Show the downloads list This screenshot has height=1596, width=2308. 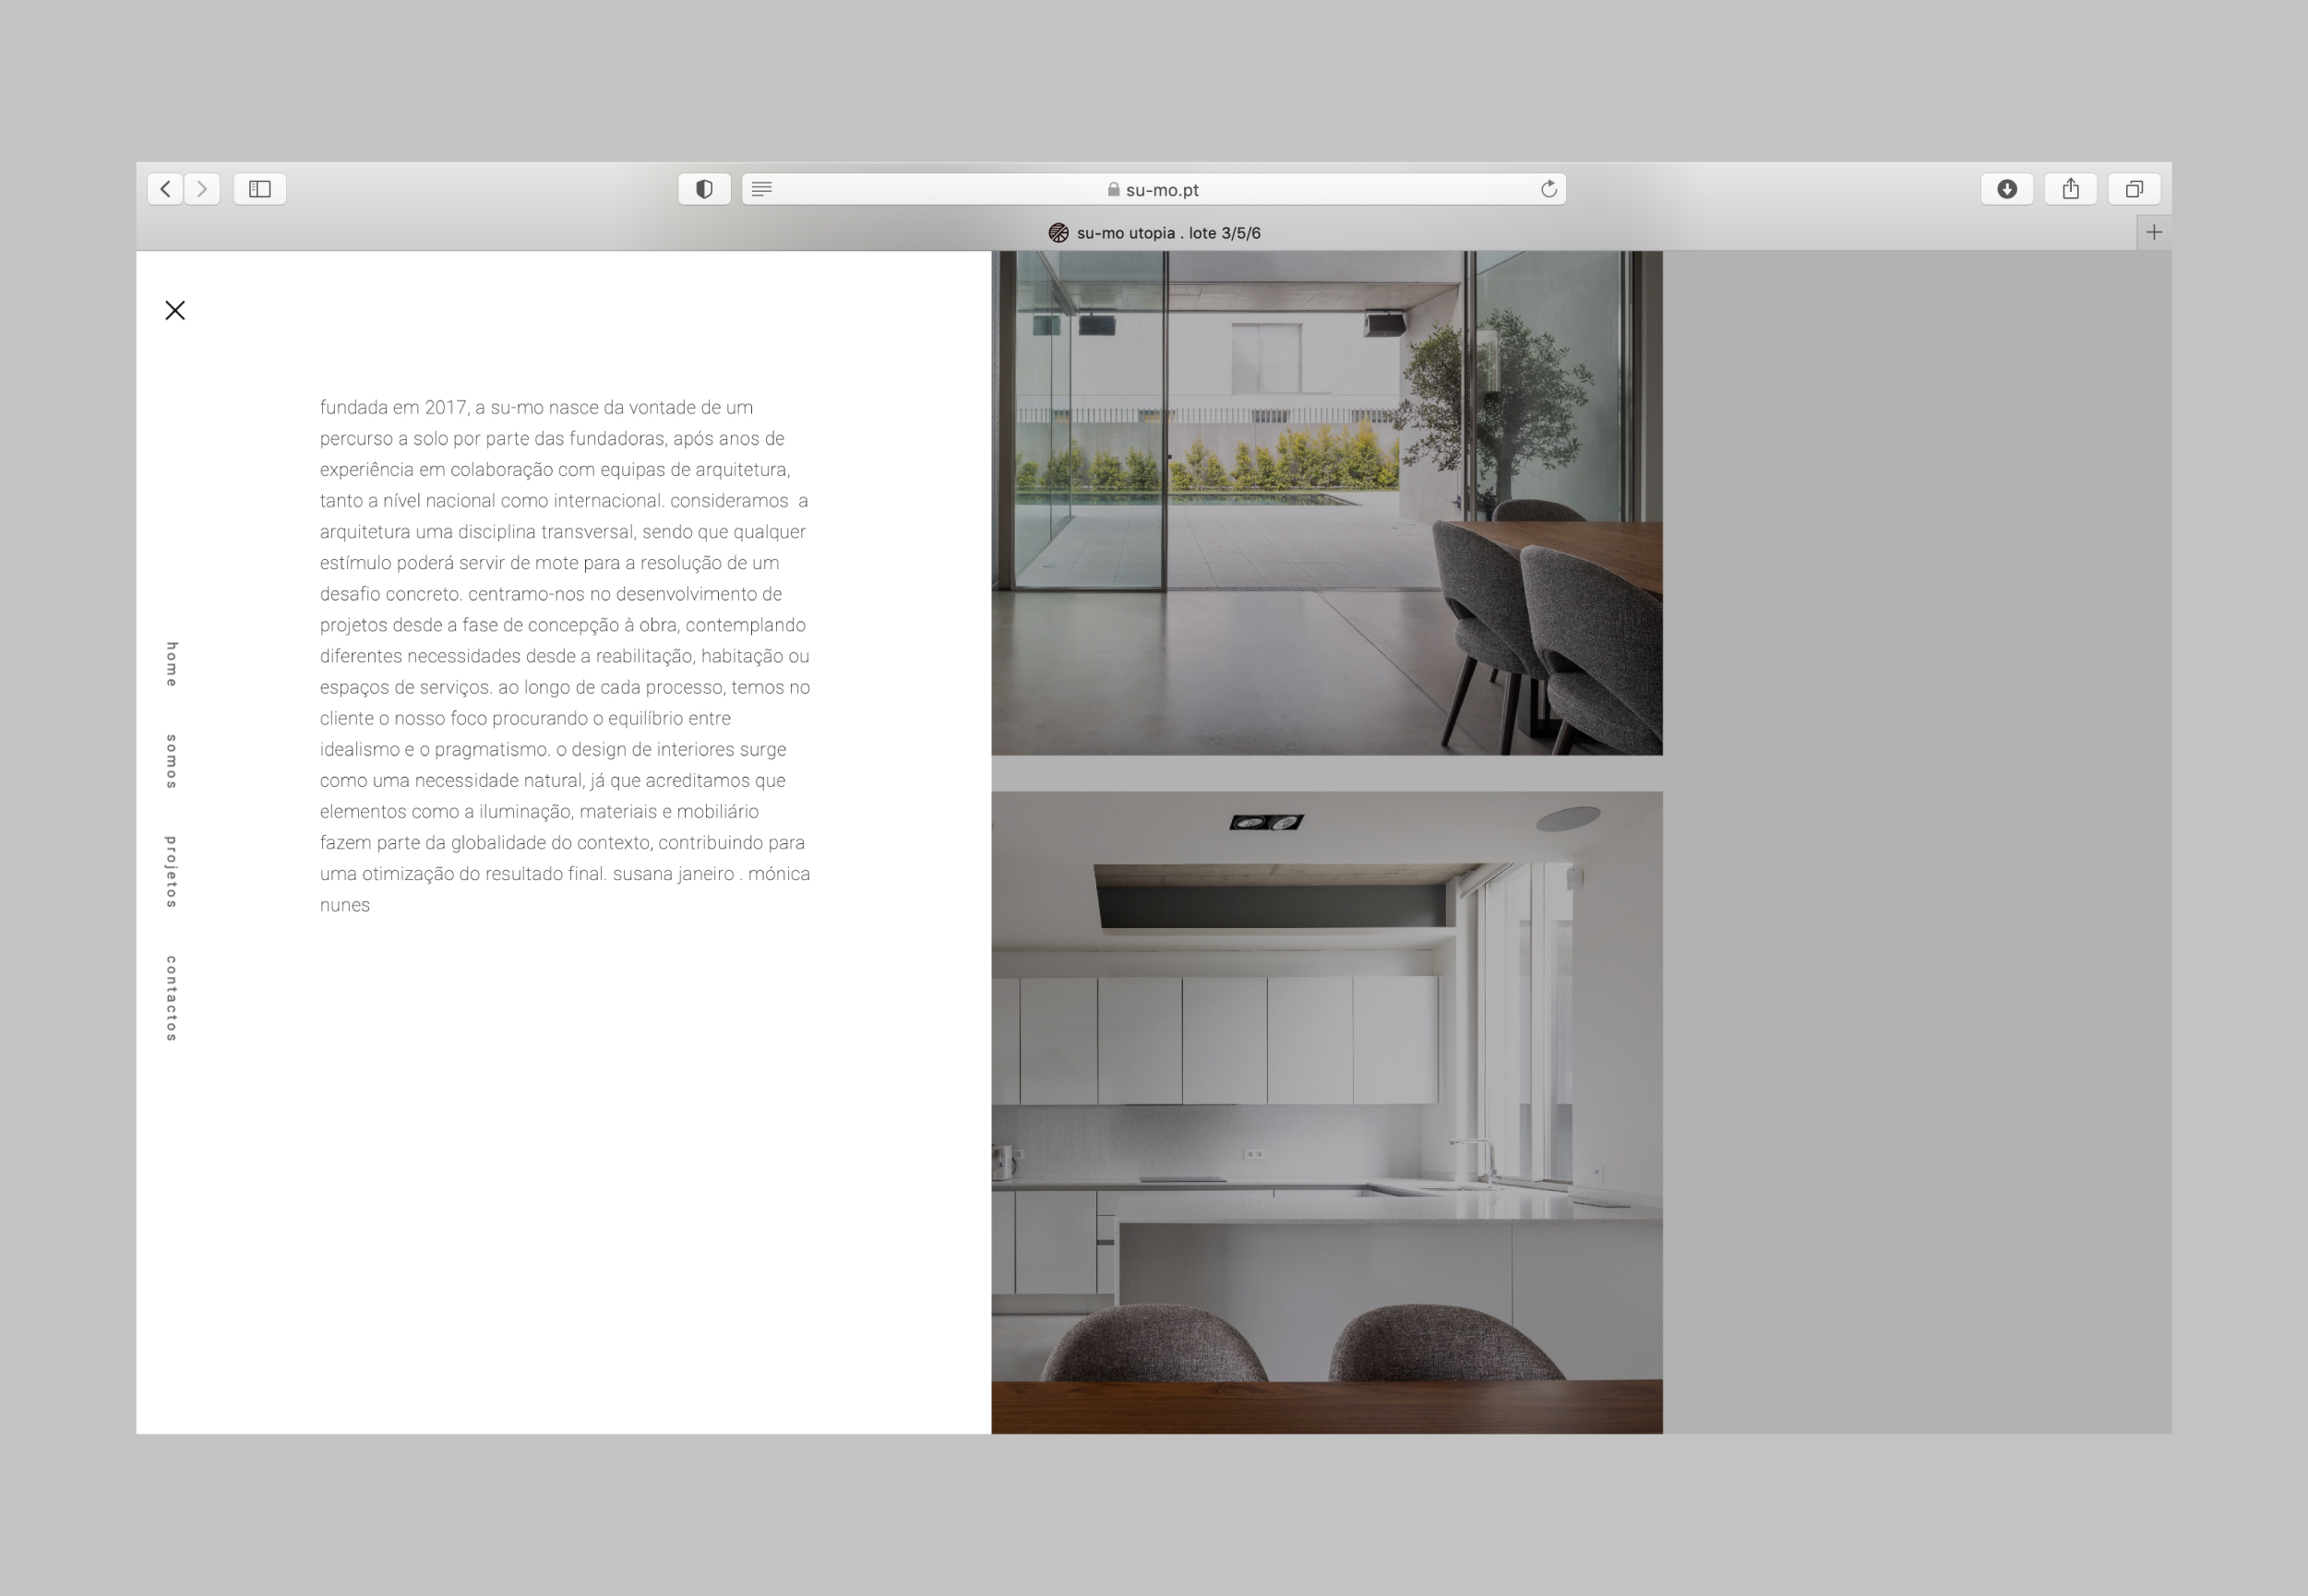[x=2006, y=189]
